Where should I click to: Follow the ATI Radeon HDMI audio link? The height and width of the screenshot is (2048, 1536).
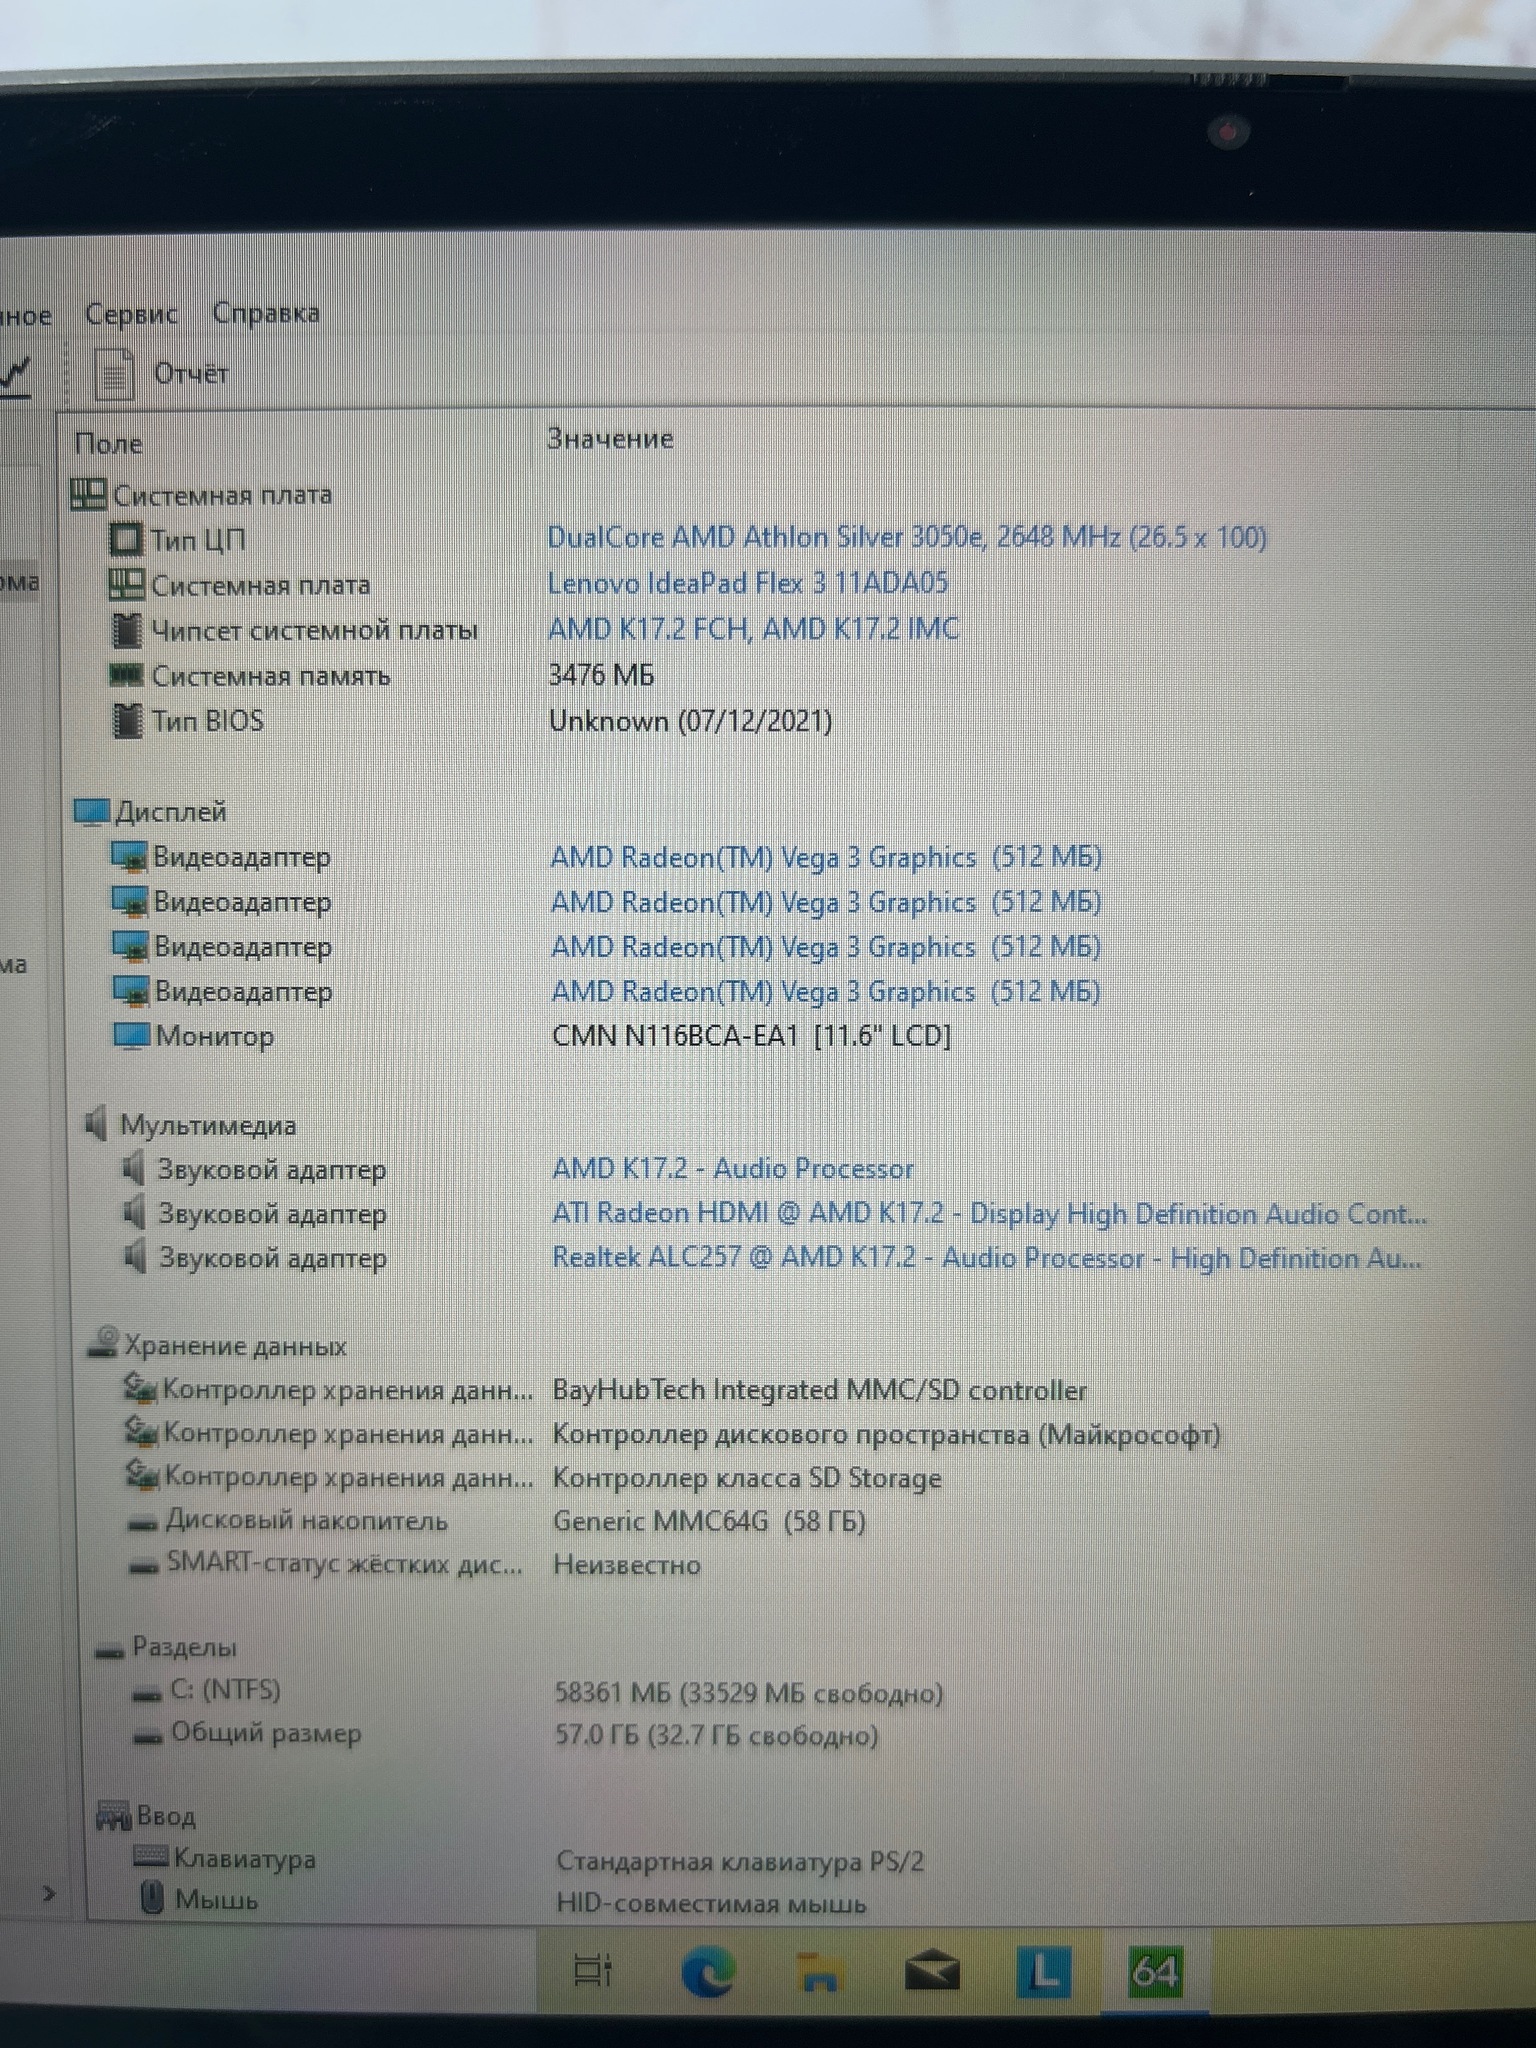point(990,1214)
